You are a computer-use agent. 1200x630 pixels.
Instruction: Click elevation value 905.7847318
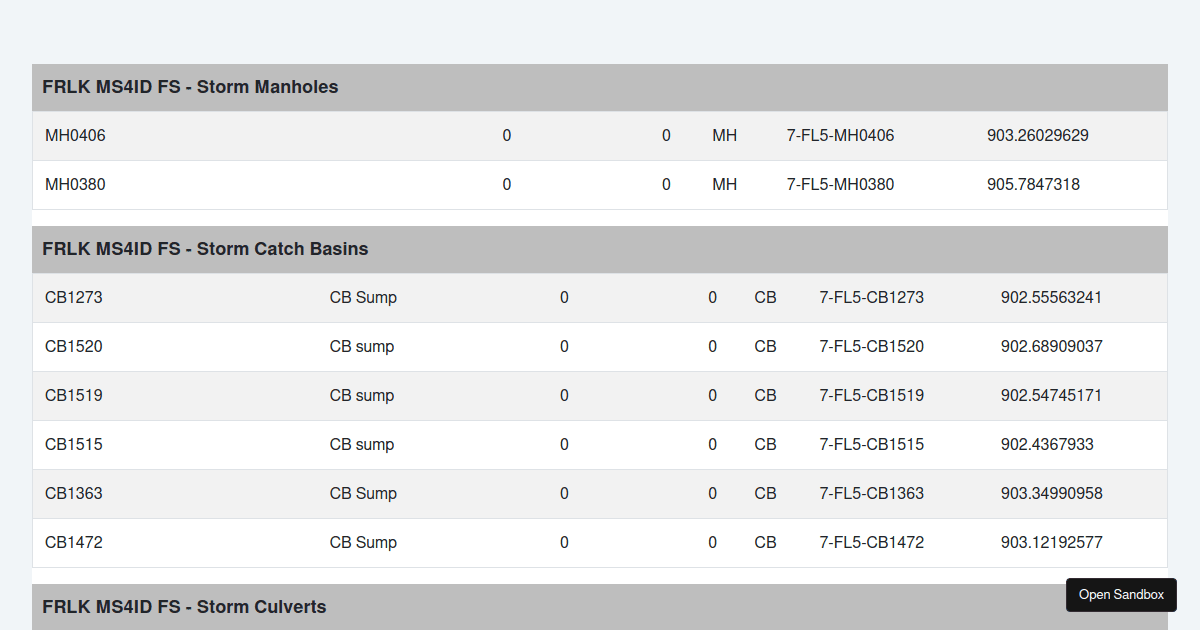click(x=1033, y=185)
